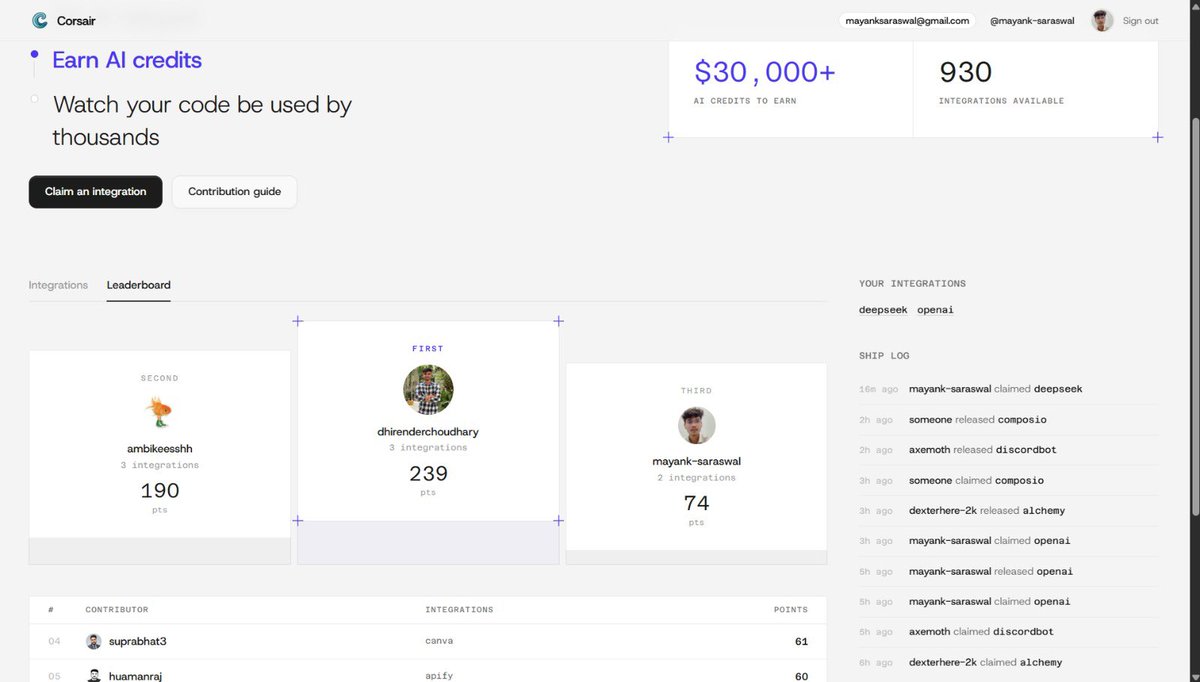Click the dhirenderchoudhary username
This screenshot has width=1200, height=682.
point(428,432)
